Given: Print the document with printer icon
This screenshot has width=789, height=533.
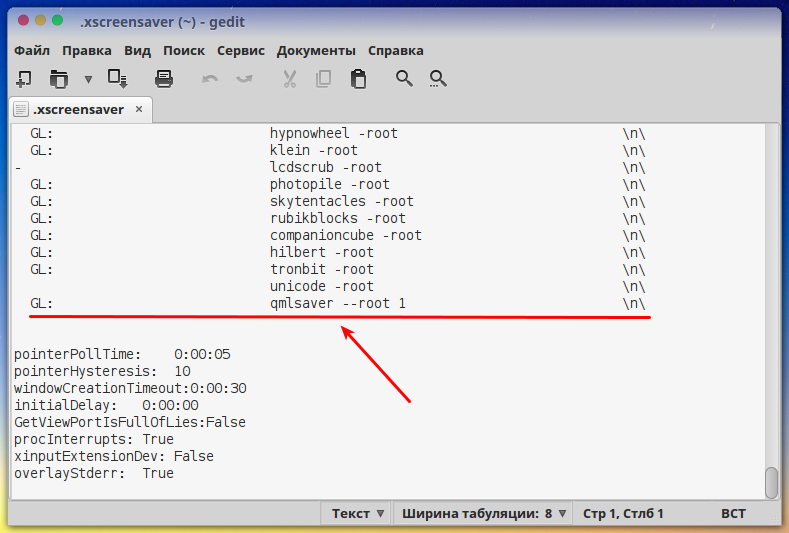Looking at the screenshot, I should (x=164, y=79).
